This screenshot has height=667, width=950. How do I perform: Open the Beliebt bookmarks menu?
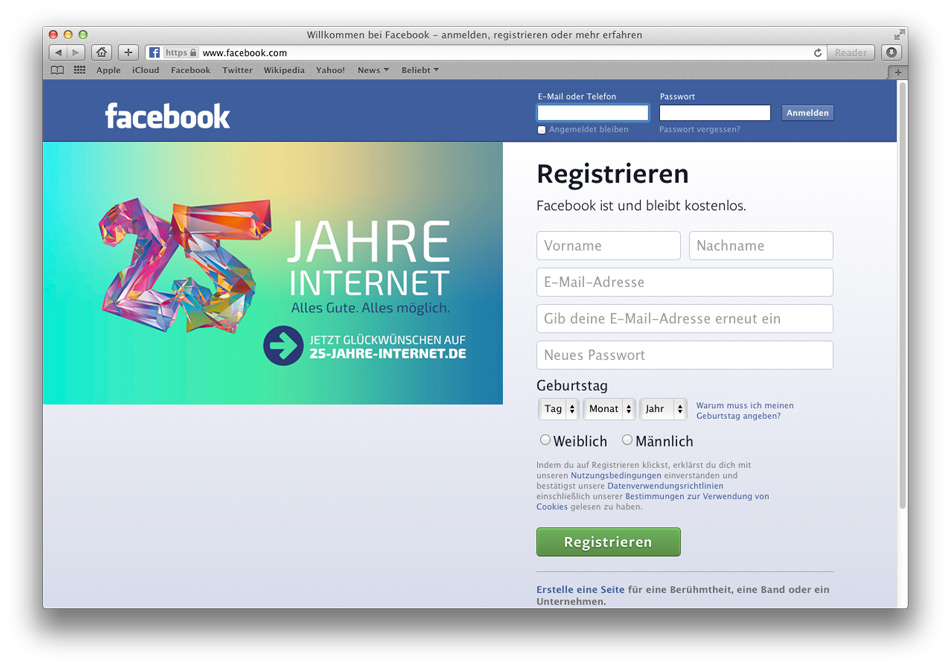[x=417, y=70]
